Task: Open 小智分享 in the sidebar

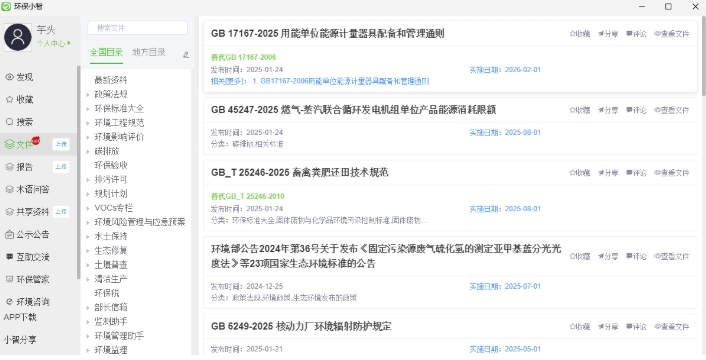Action: tap(20, 340)
